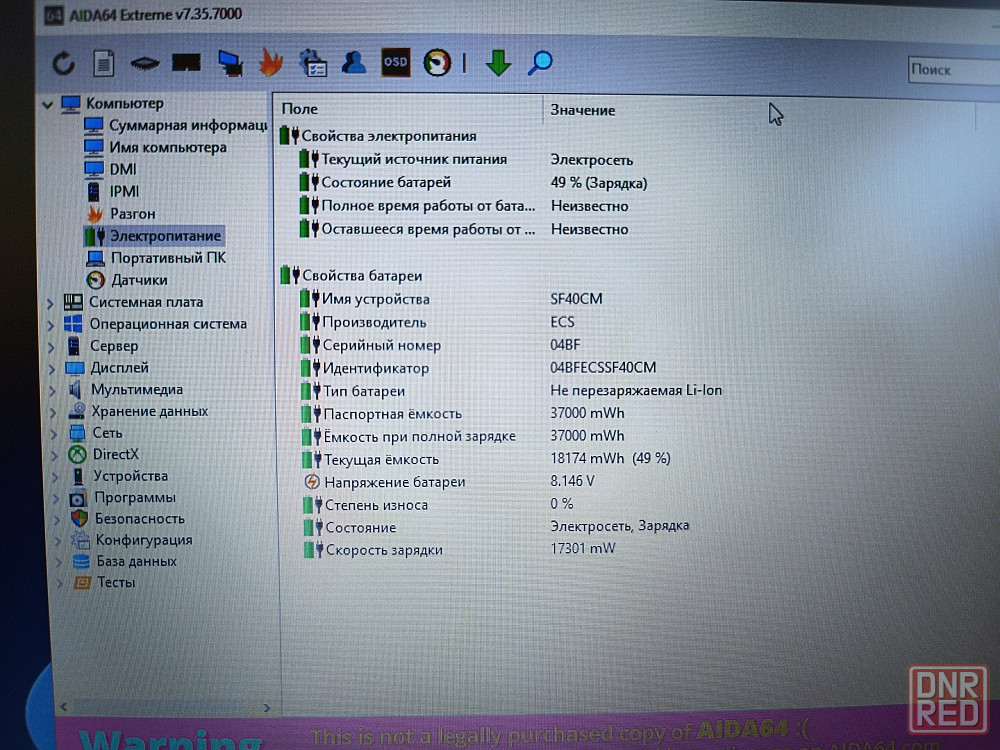This screenshot has height=750, width=1000.
Task: Select the Напряжение батареи row
Action: click(394, 482)
